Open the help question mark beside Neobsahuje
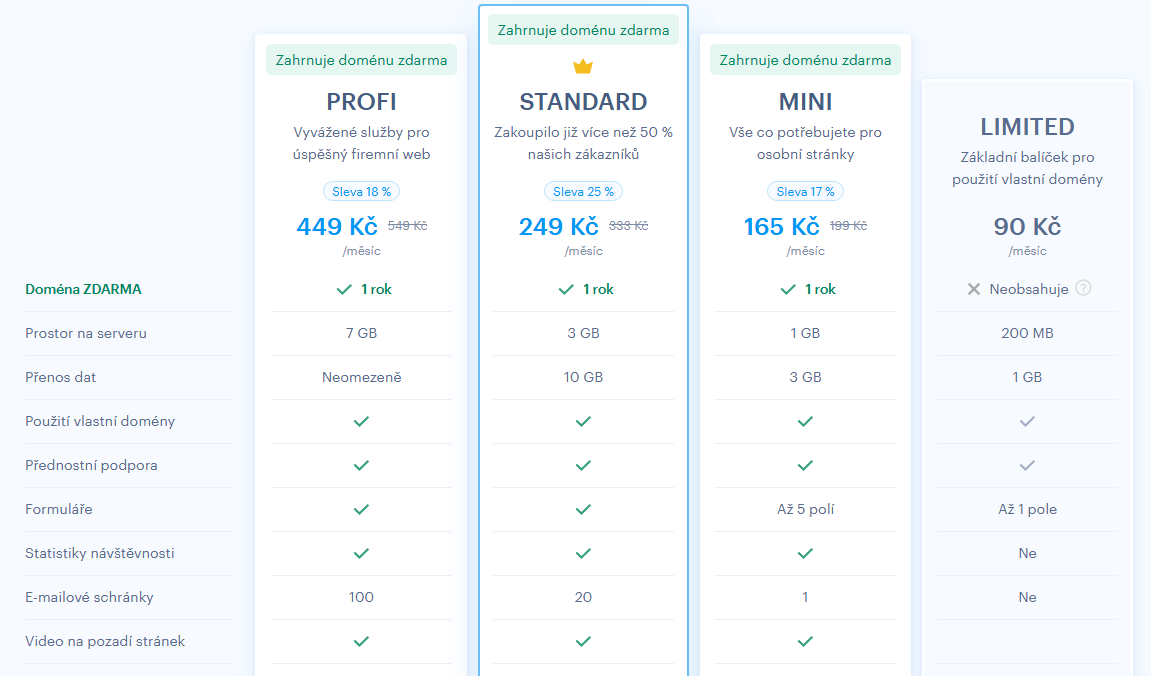Screen dimensions: 1151x676 1083,288
